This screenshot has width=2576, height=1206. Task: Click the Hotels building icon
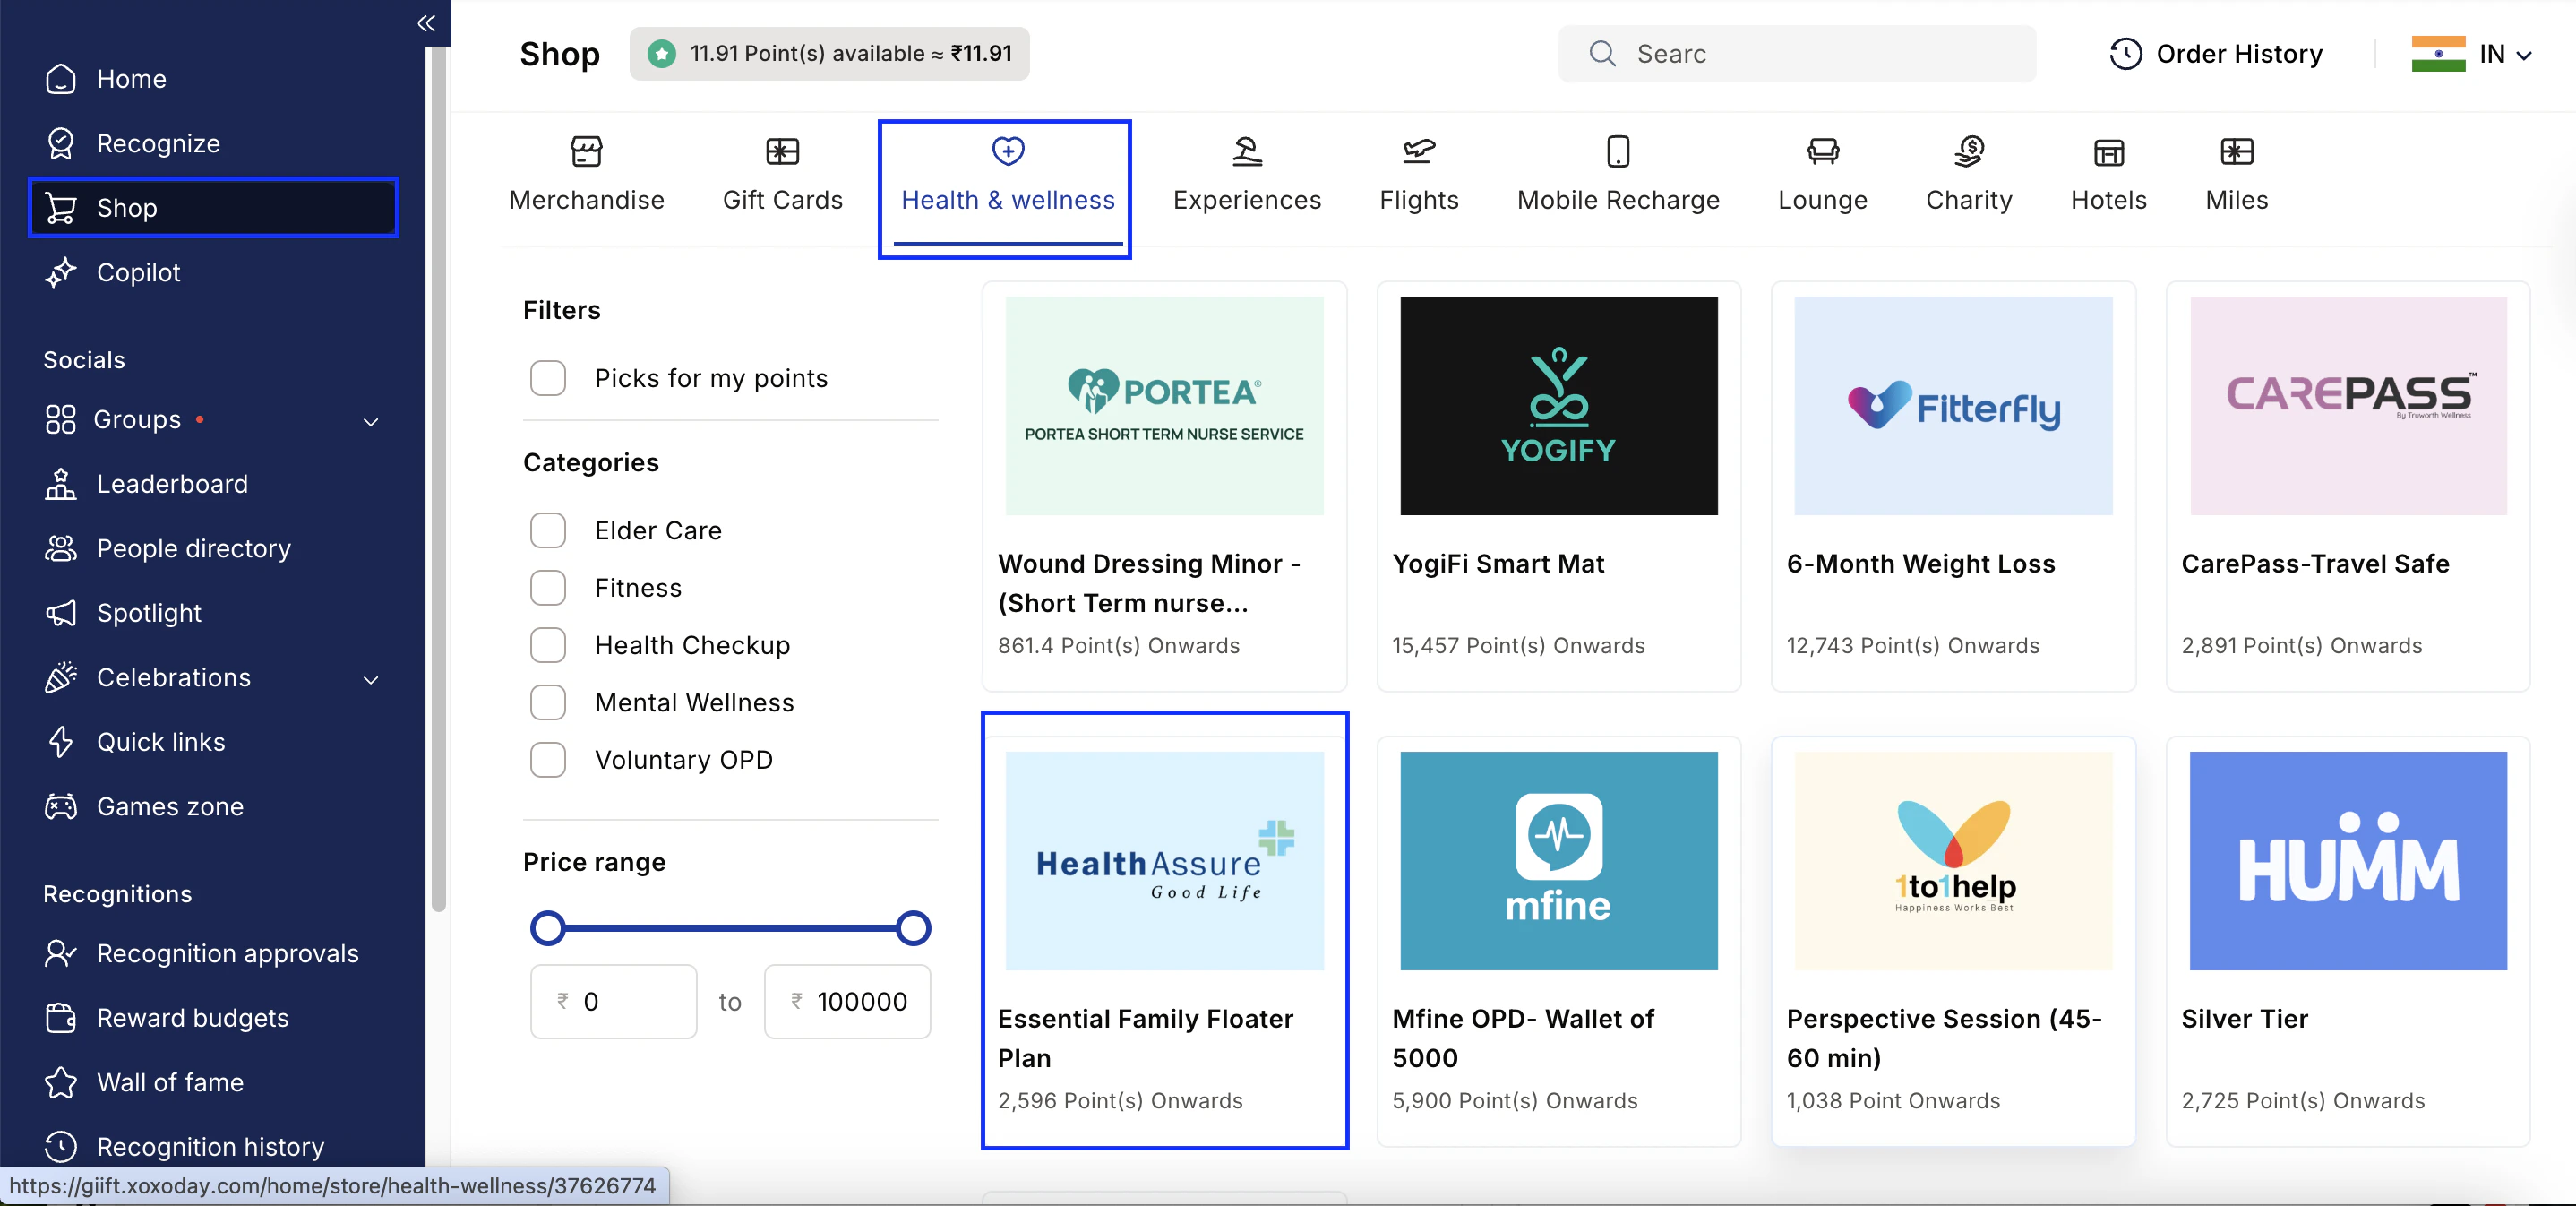click(x=2109, y=152)
